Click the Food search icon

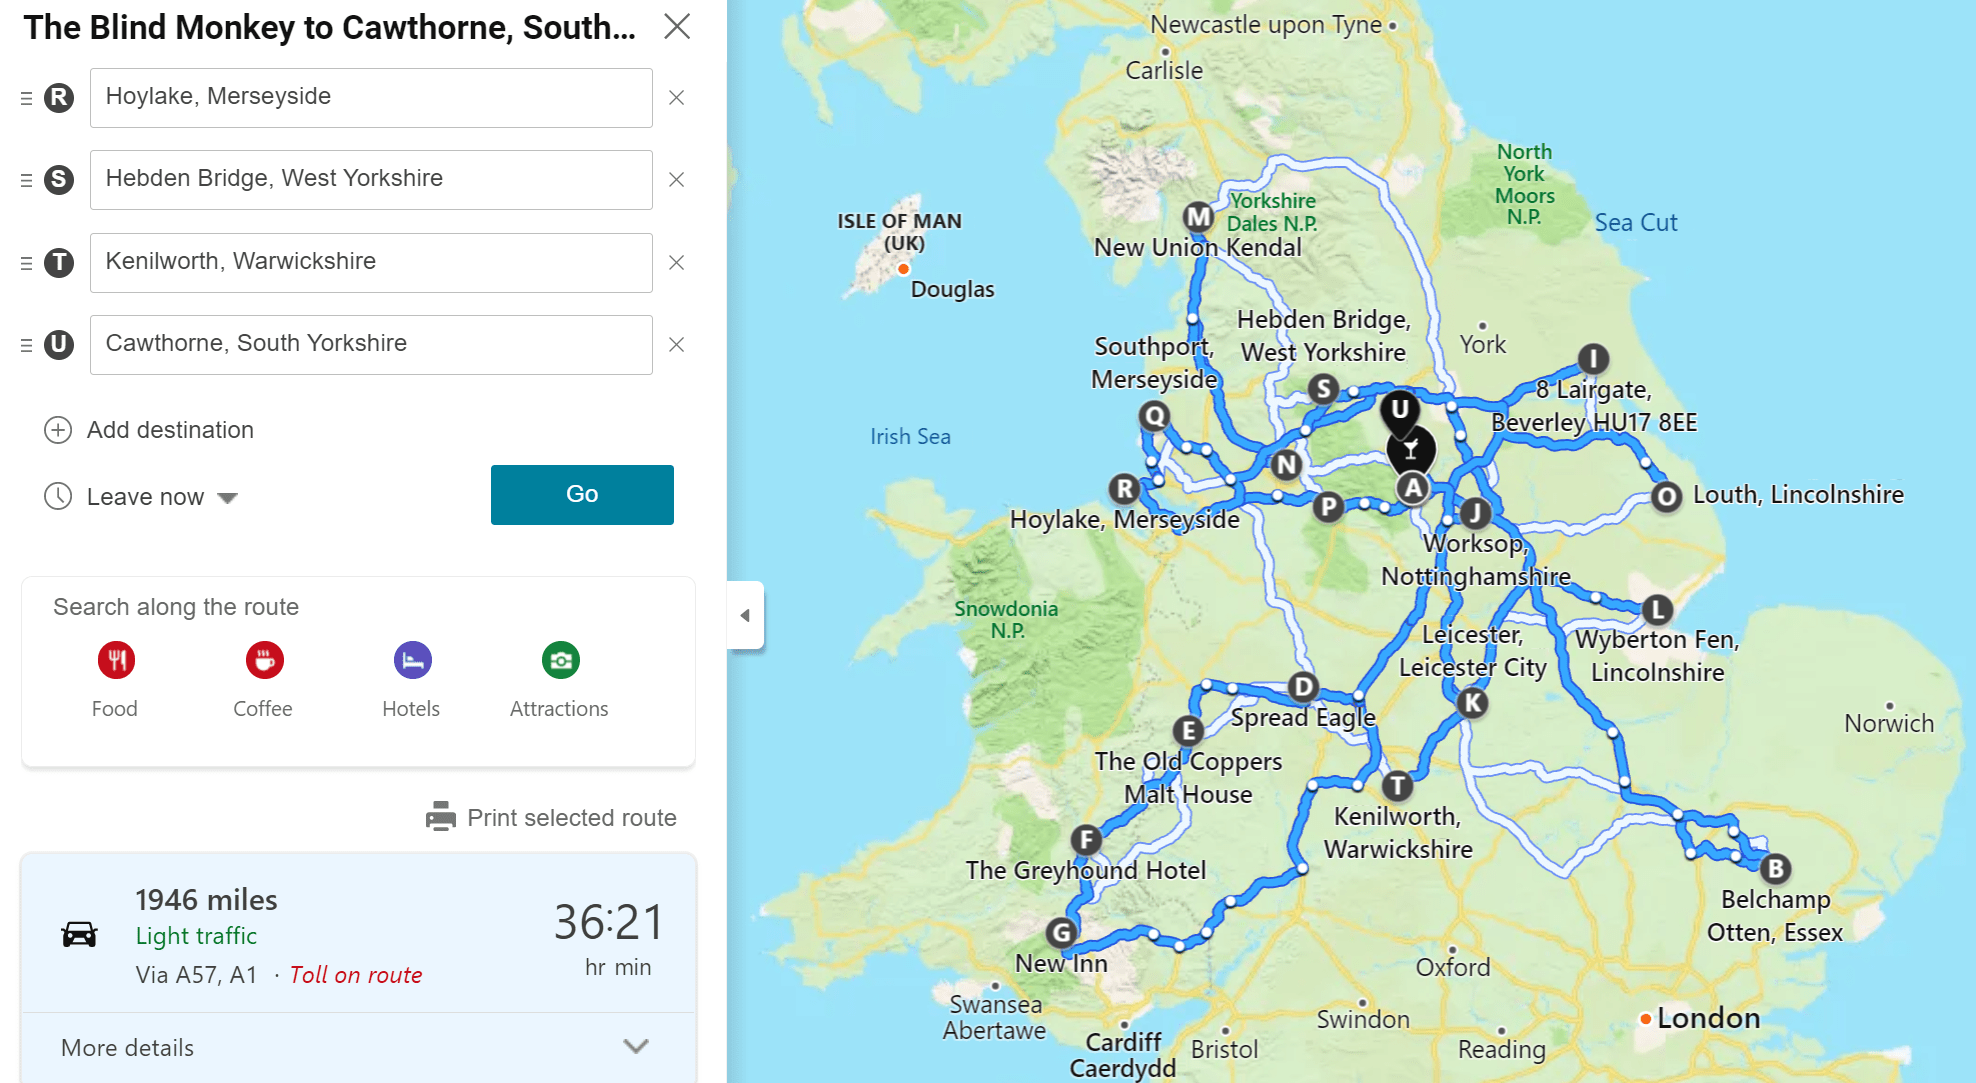(116, 660)
